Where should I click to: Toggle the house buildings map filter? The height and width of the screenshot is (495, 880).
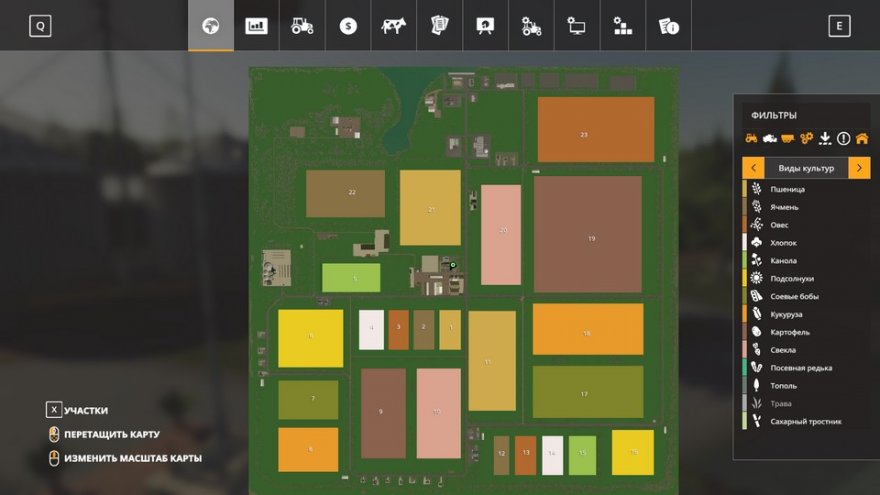coord(861,138)
